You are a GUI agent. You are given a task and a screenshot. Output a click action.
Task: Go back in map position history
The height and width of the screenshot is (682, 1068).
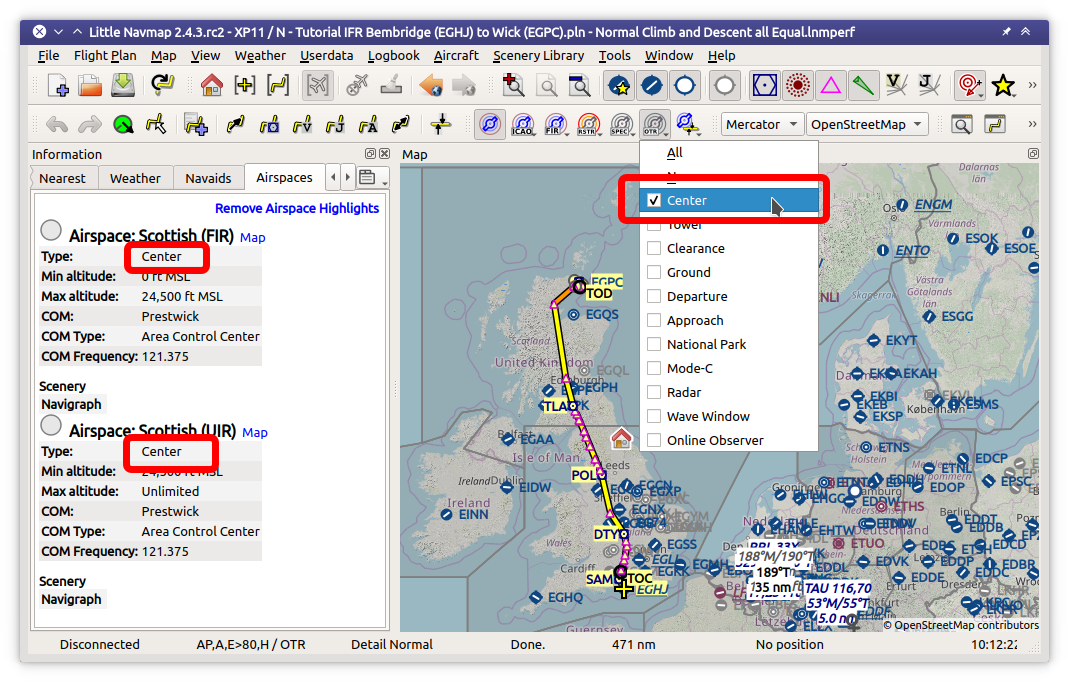tap(430, 85)
